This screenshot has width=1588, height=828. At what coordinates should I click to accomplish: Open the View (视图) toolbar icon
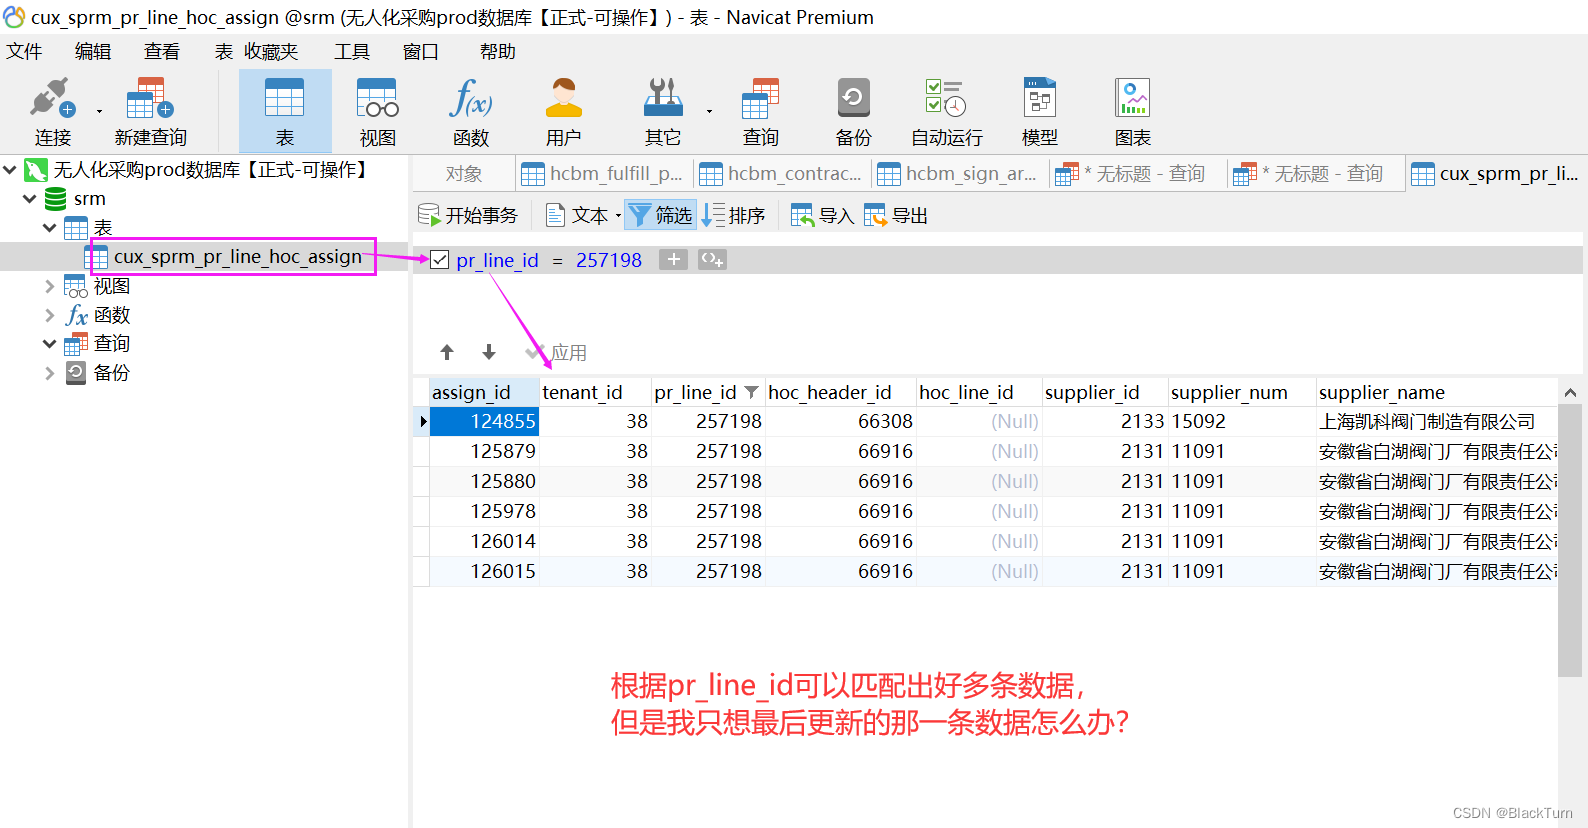pos(377,98)
